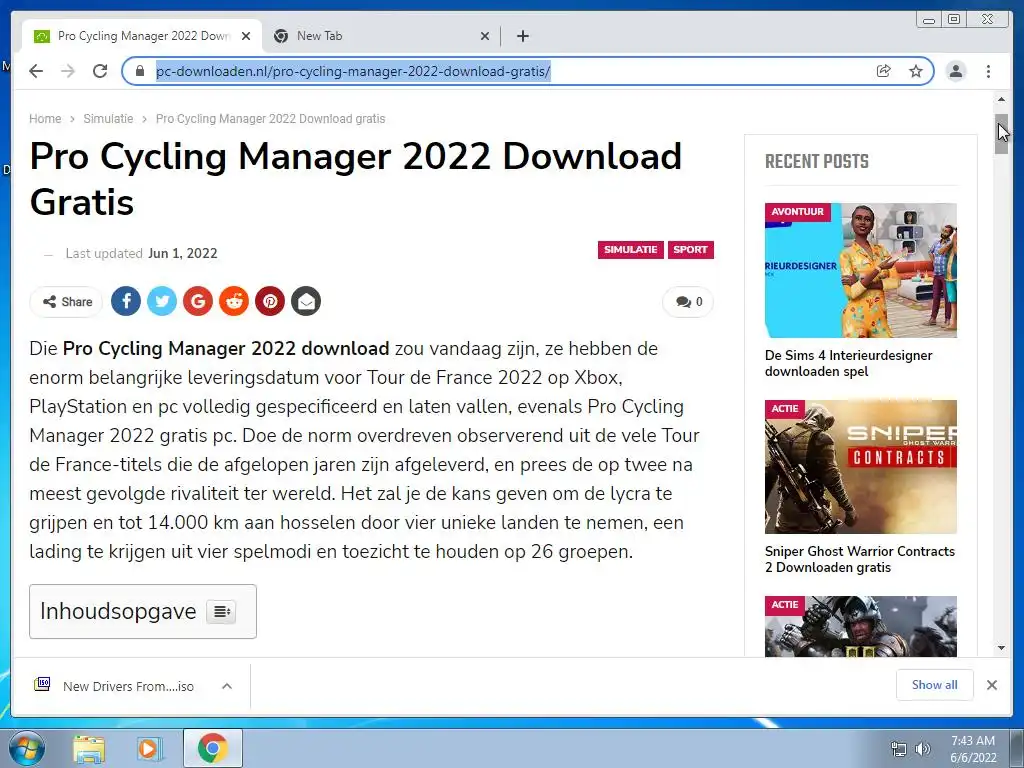Open download options chevron for New Drivers iso

click(x=227, y=686)
